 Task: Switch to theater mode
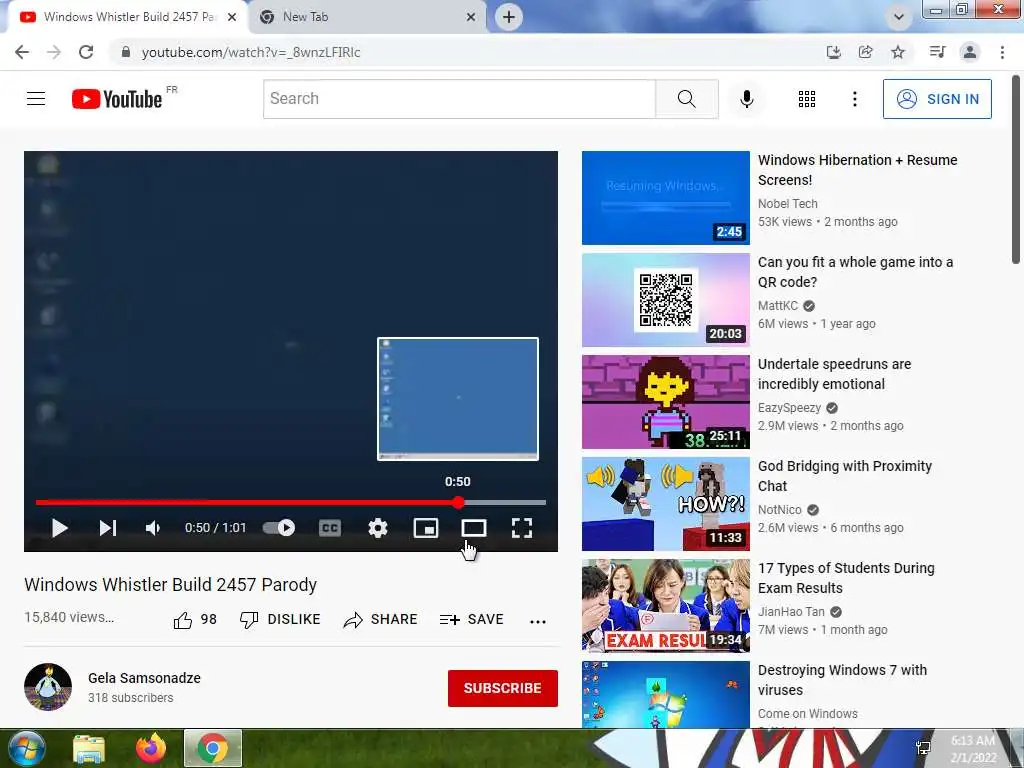[x=473, y=528]
